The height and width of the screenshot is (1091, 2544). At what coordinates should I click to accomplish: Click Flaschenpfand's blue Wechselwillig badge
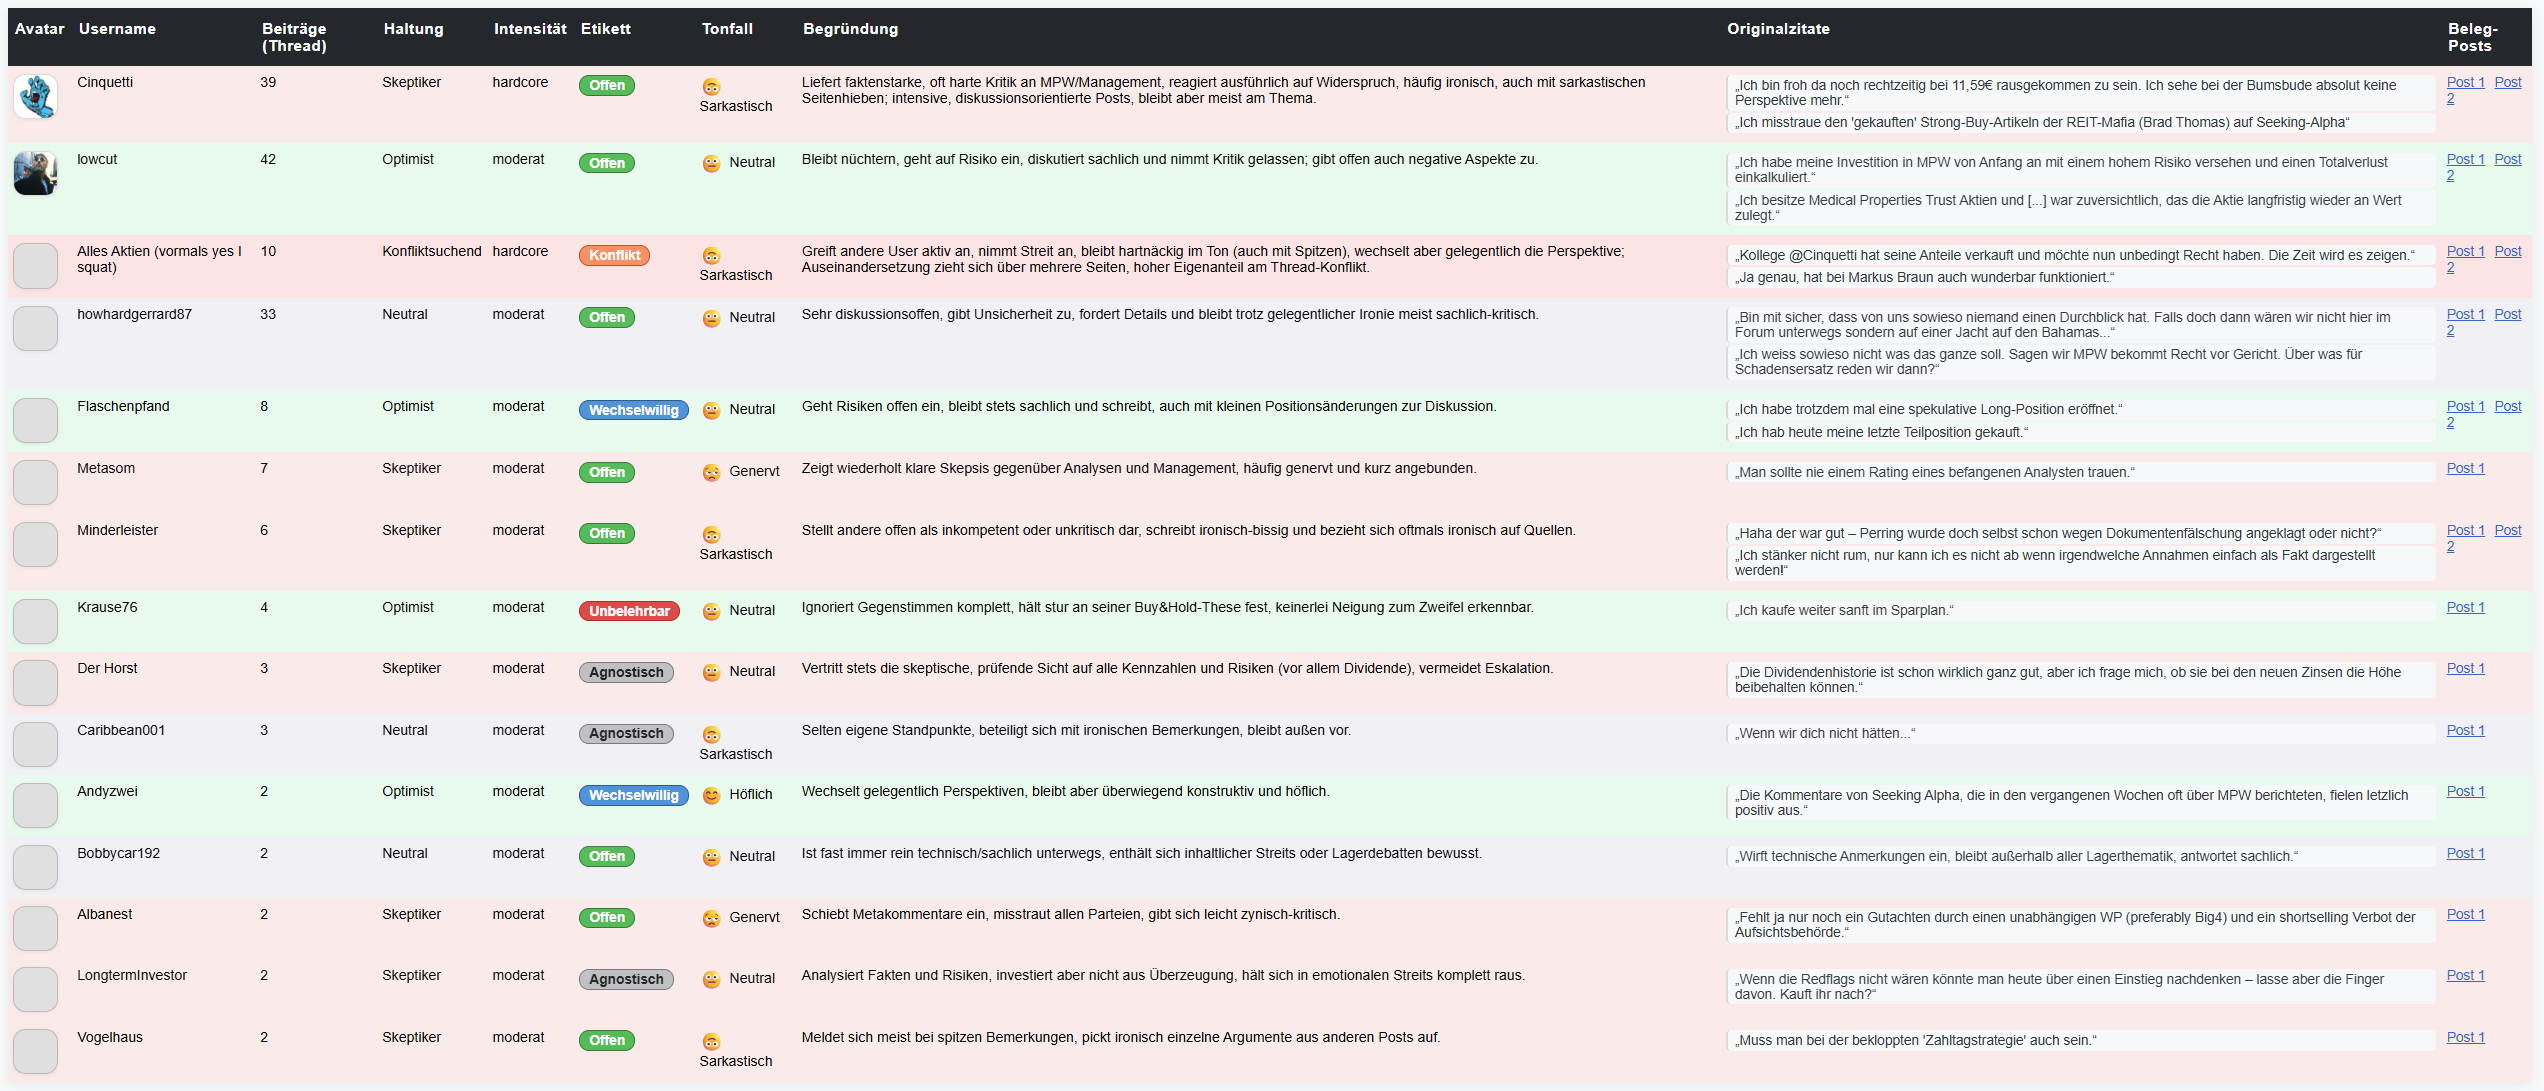633,410
